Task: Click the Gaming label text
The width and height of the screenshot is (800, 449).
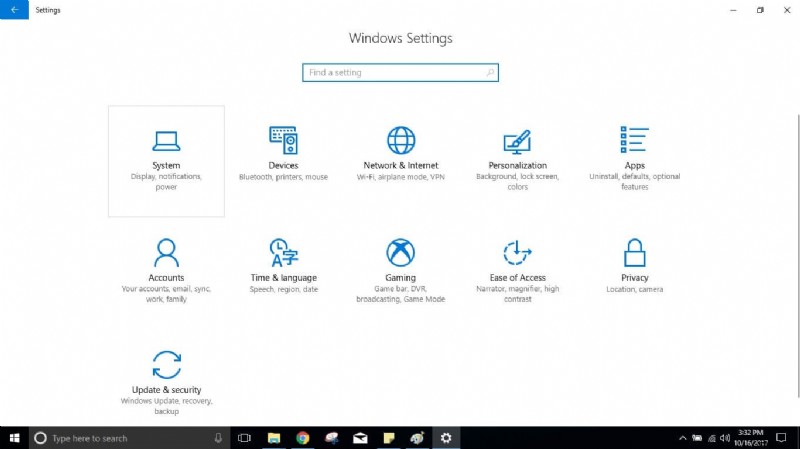Action: (401, 278)
